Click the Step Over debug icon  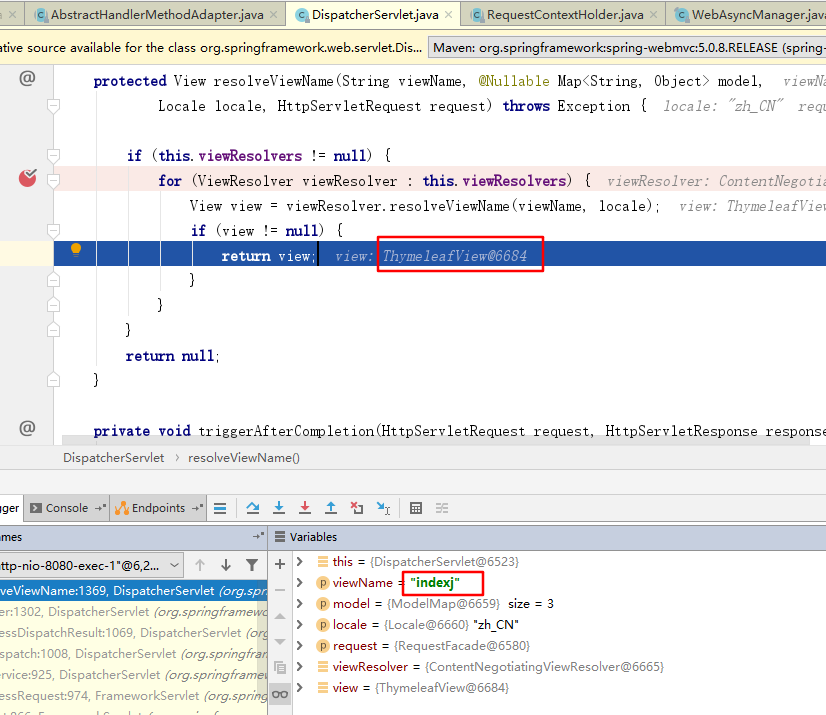[x=253, y=508]
